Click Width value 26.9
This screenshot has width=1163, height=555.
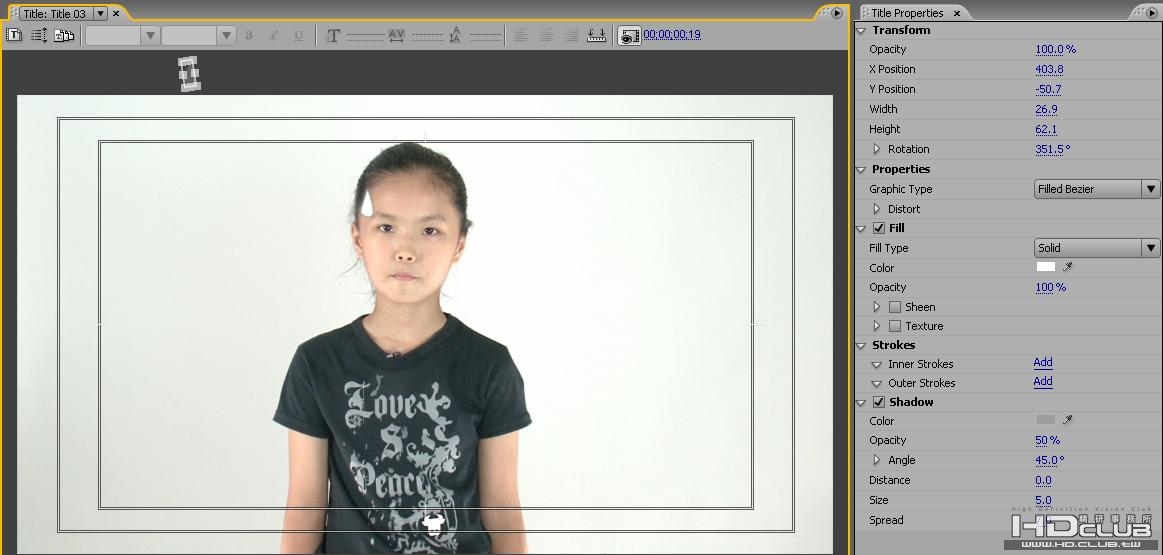click(1047, 110)
